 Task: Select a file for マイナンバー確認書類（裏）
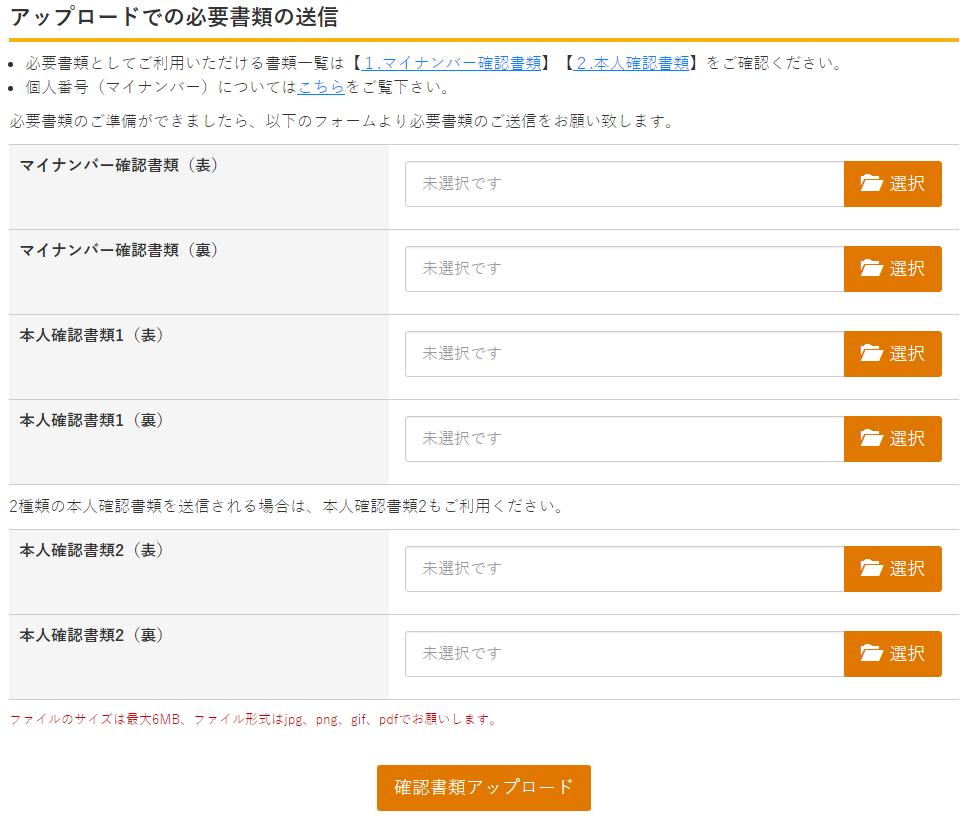click(x=892, y=268)
